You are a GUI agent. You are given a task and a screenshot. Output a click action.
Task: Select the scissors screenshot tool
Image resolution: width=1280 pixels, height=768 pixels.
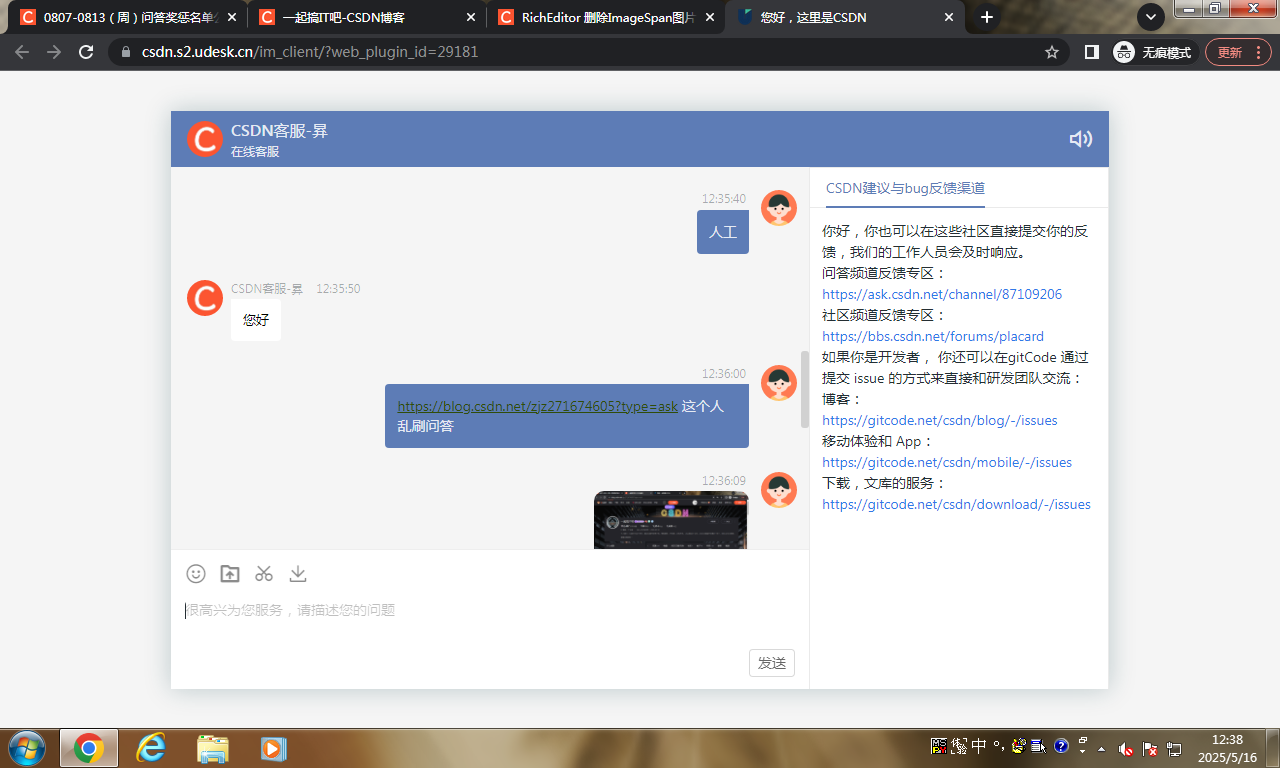pos(264,573)
